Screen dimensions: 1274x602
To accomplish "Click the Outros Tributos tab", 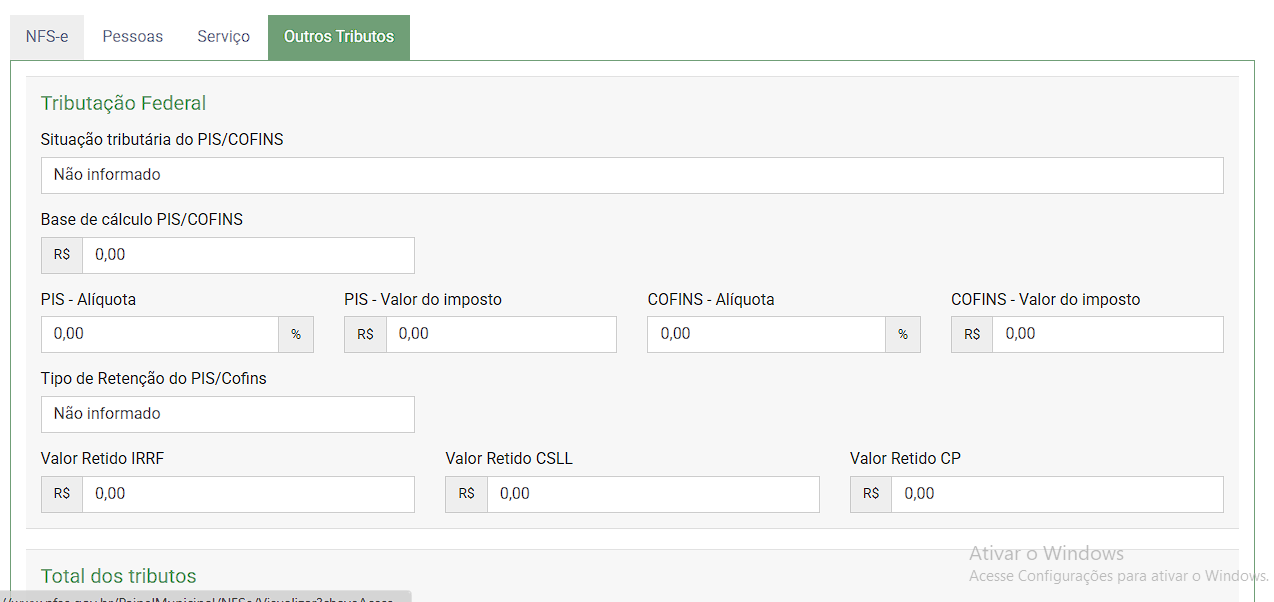I will point(339,37).
